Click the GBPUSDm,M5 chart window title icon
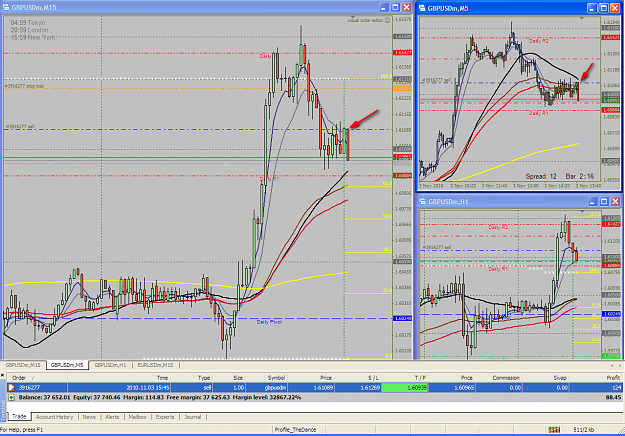625x436 pixels. [422, 8]
